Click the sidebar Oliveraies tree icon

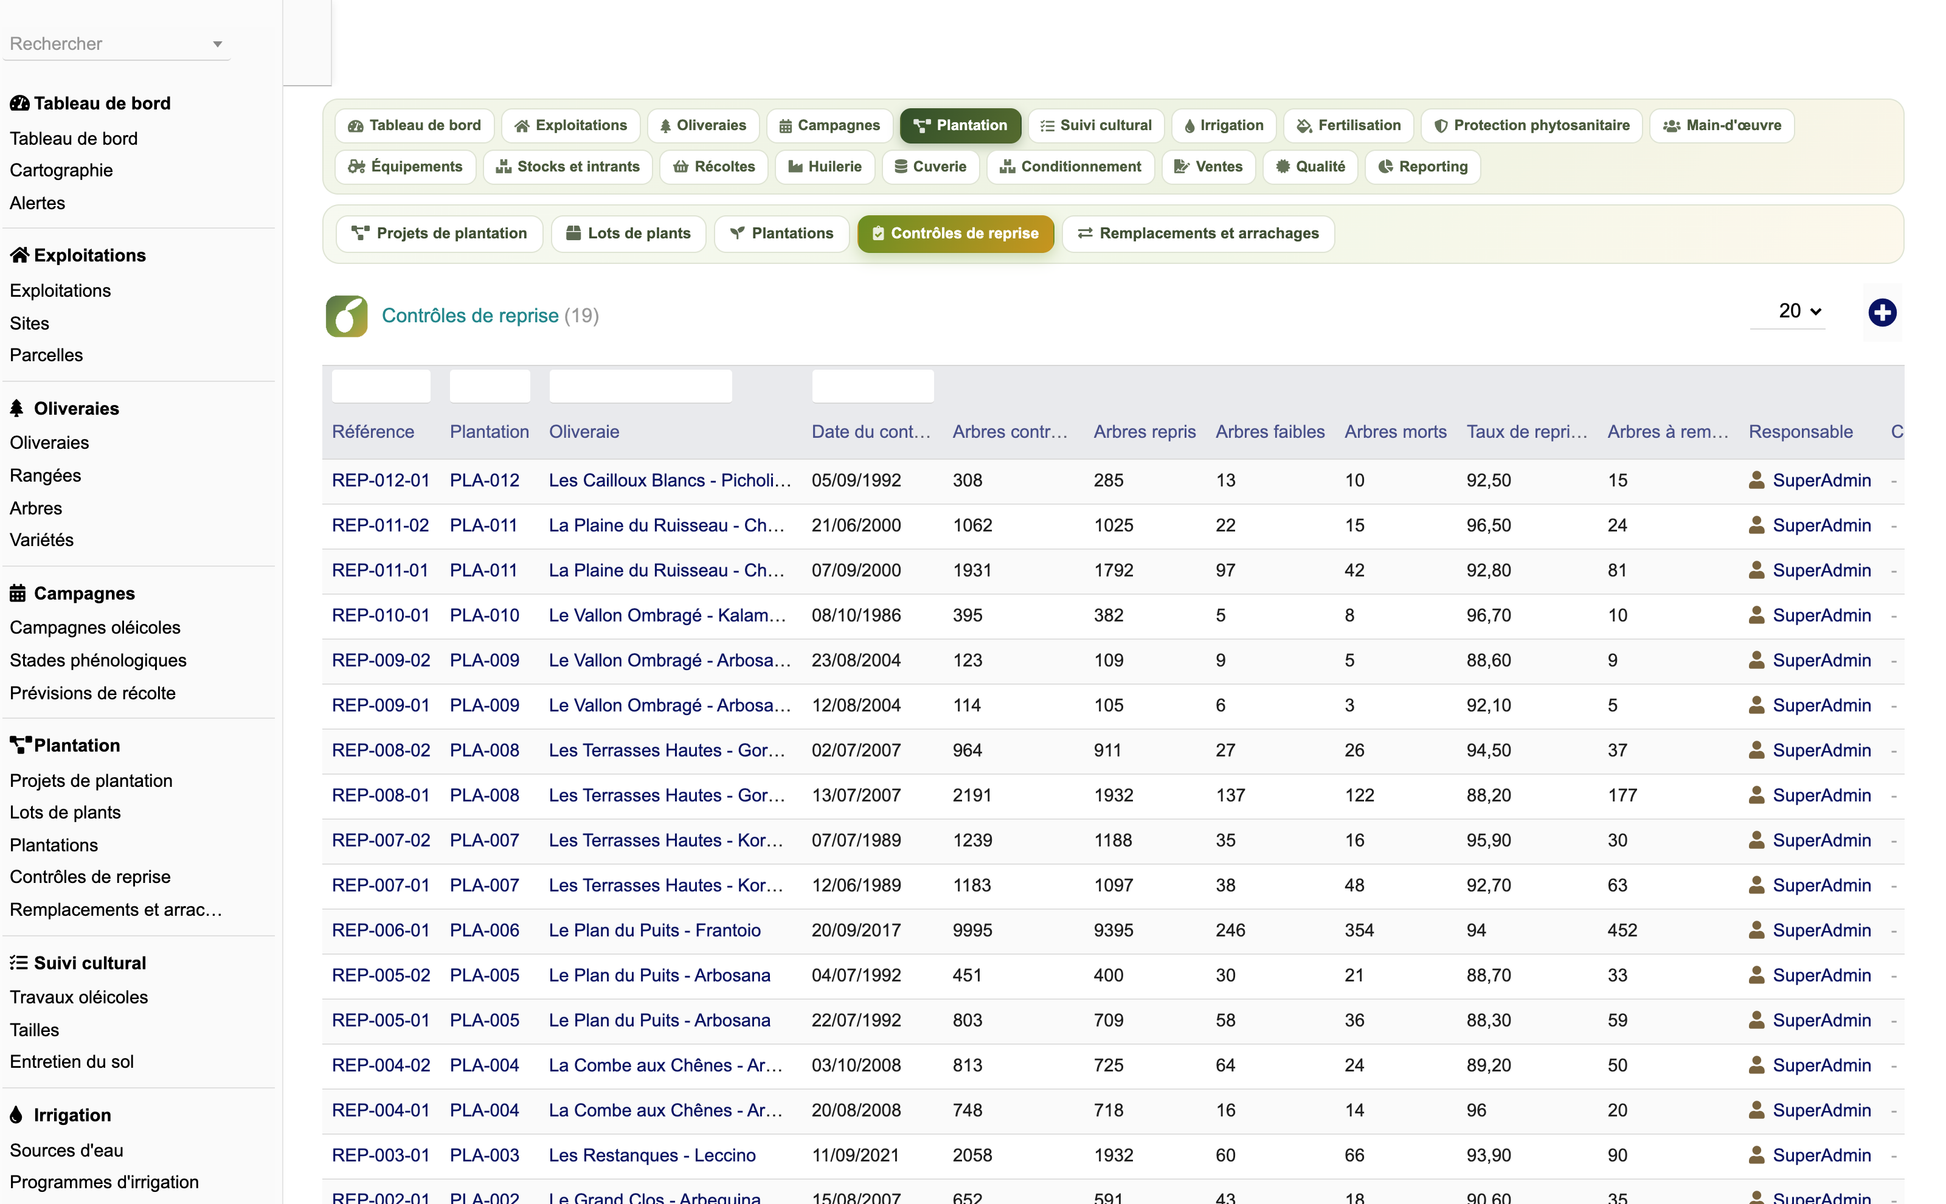[17, 409]
